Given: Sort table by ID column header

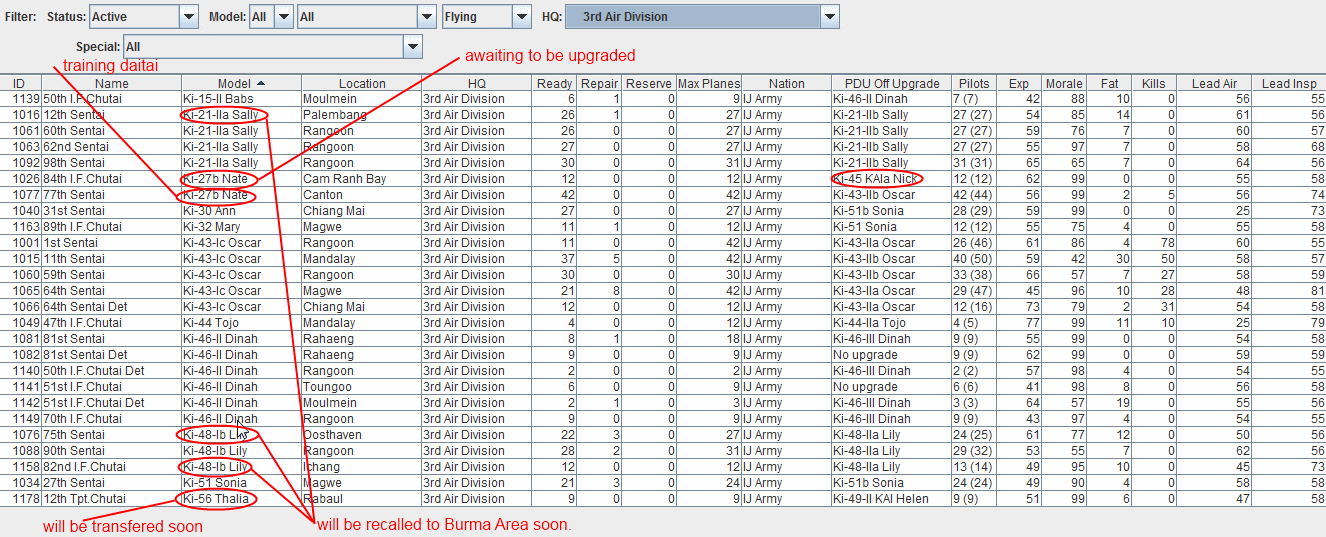Looking at the screenshot, I should [x=18, y=83].
